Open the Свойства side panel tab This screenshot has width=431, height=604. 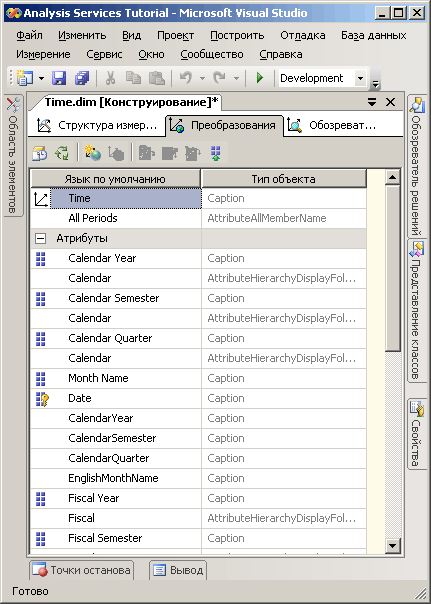(x=416, y=434)
